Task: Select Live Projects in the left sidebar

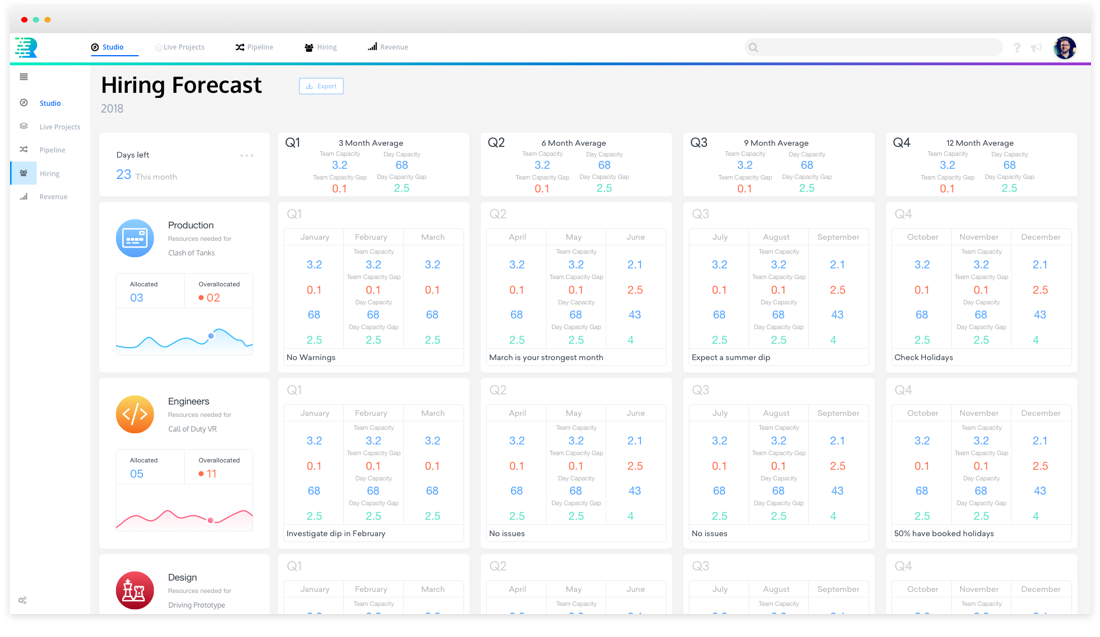Action: tap(59, 127)
